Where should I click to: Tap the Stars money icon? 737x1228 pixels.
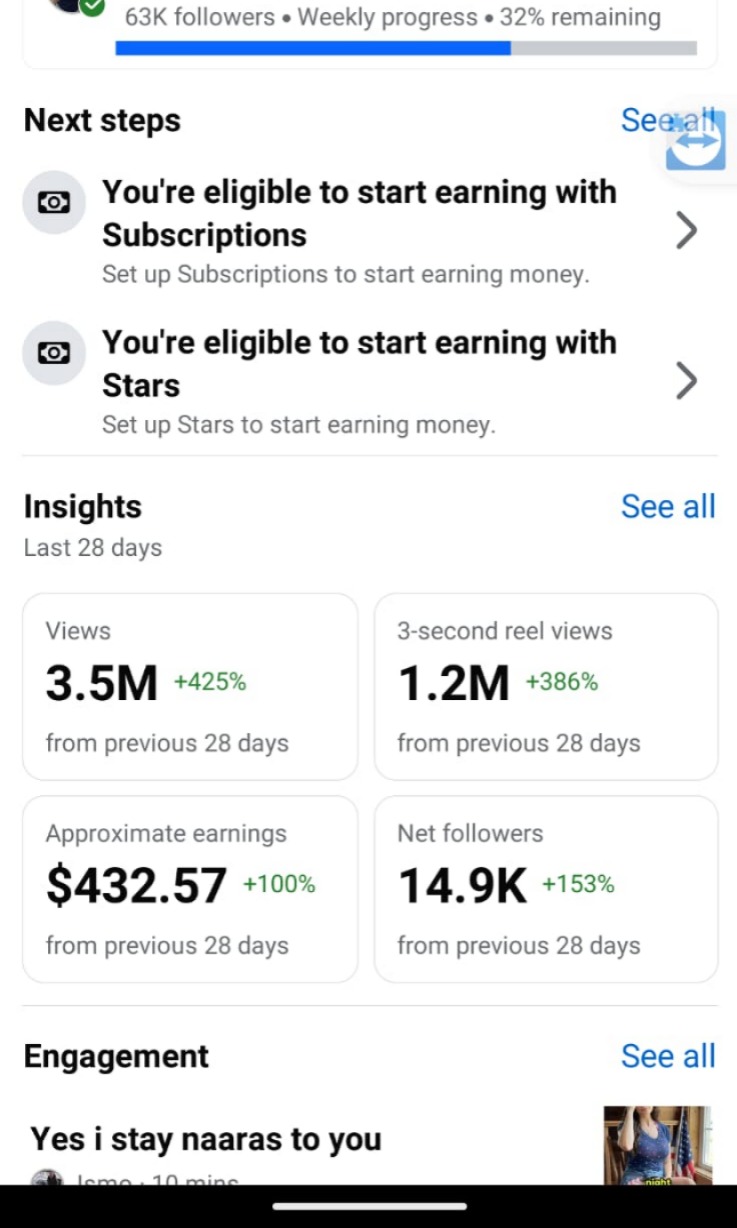54,352
